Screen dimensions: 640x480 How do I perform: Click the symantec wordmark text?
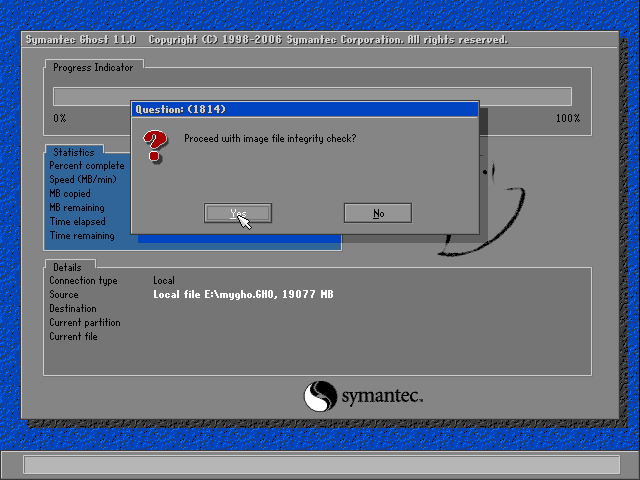[382, 396]
